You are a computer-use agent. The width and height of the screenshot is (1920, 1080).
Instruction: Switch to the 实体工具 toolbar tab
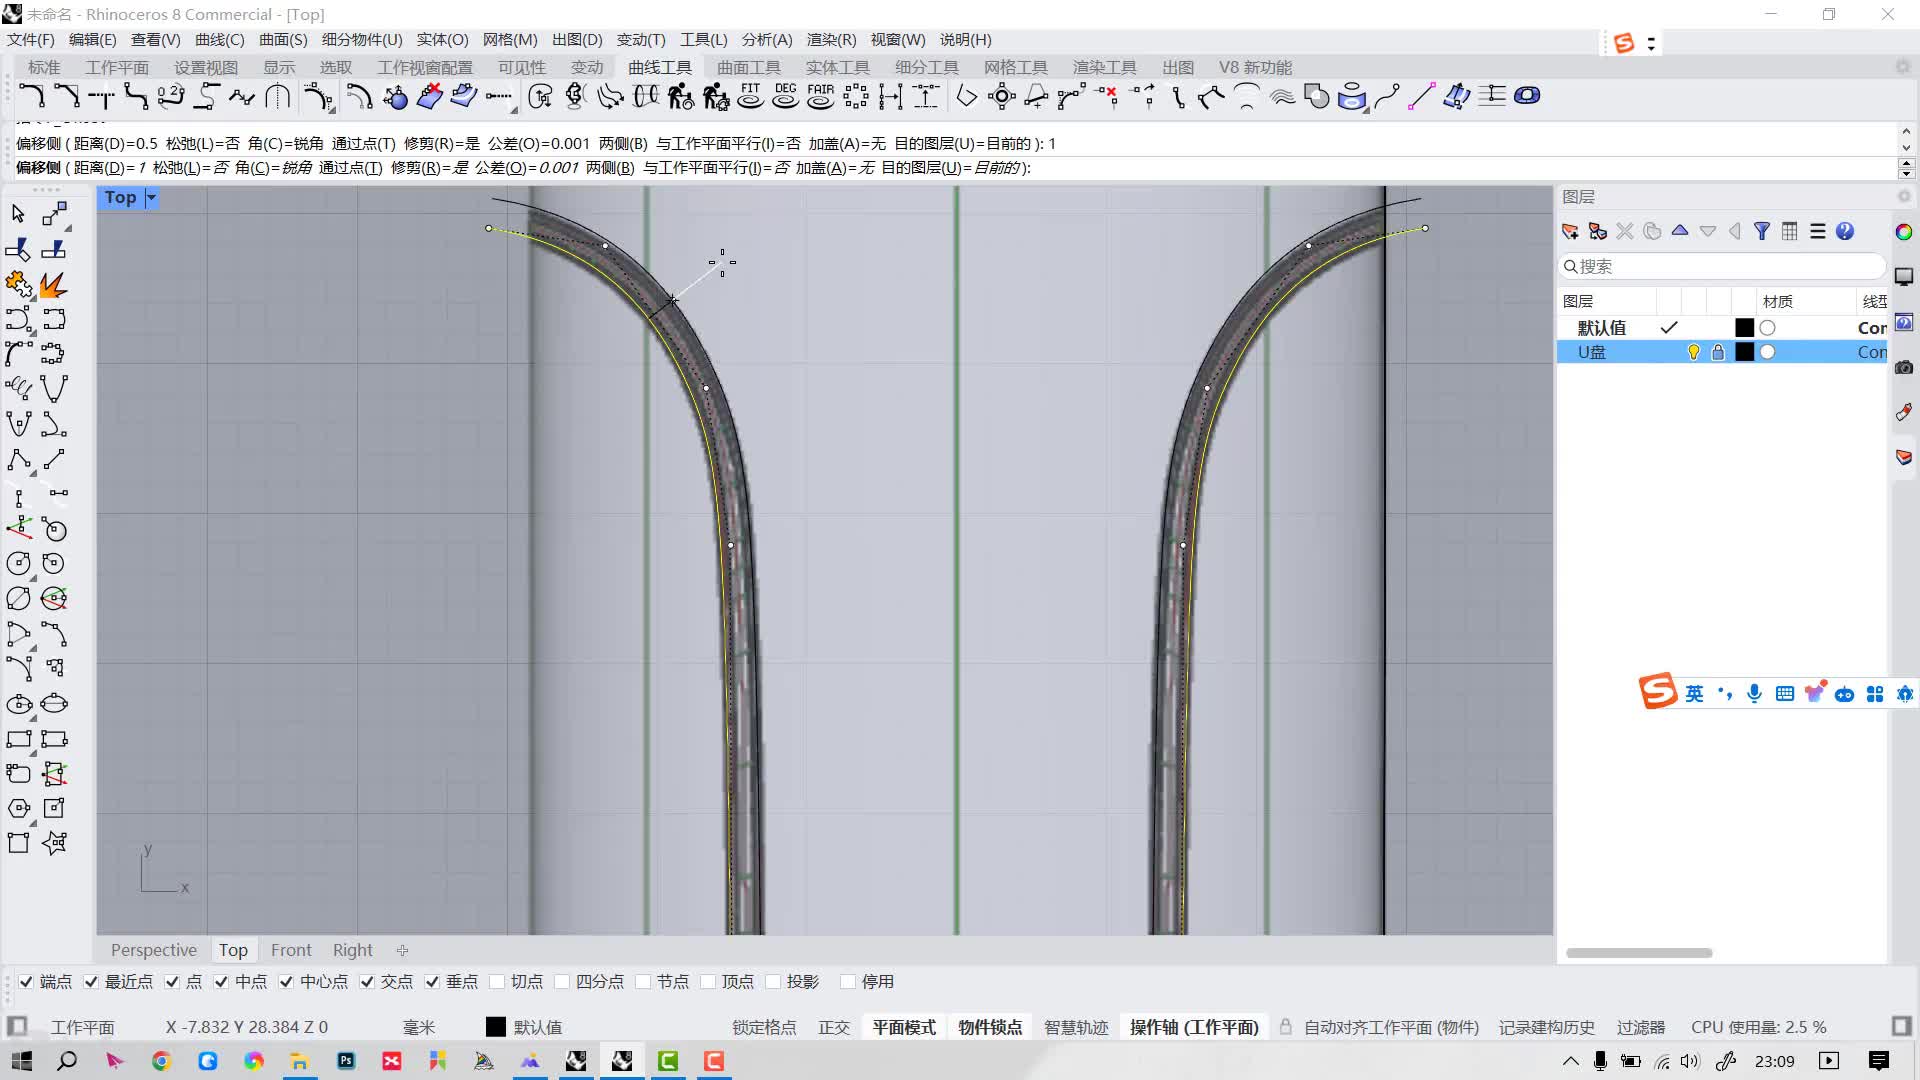pyautogui.click(x=838, y=68)
